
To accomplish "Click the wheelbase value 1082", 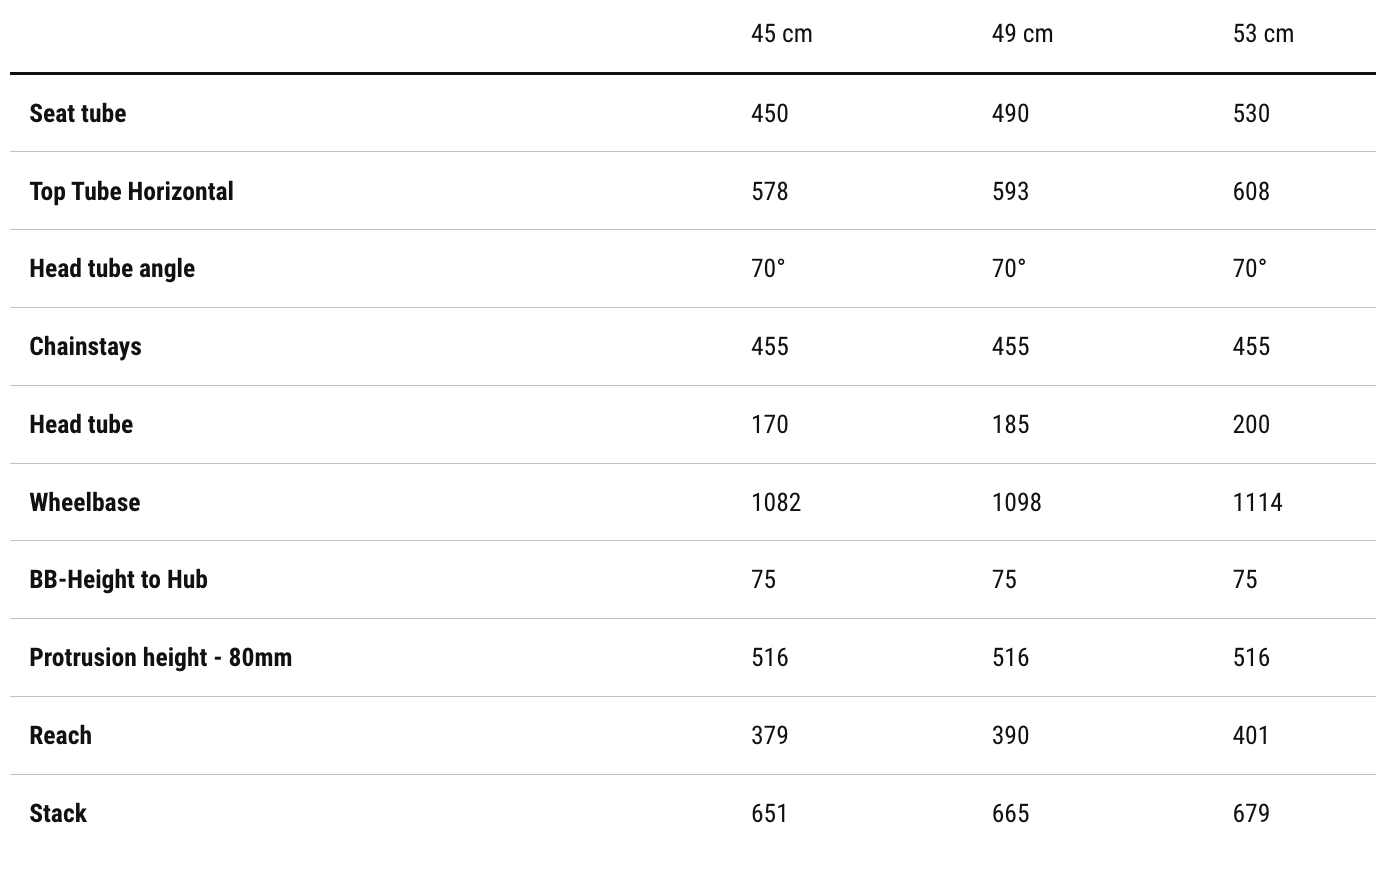I will click(x=776, y=502).
